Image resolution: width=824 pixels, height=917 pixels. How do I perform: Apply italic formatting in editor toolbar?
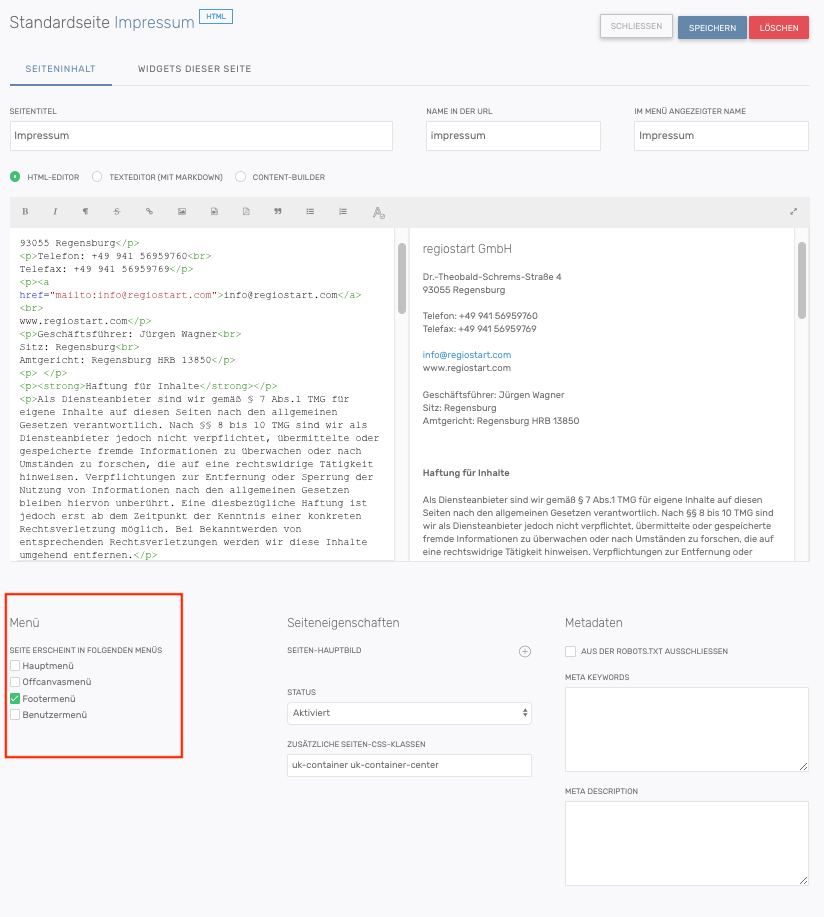(55, 212)
